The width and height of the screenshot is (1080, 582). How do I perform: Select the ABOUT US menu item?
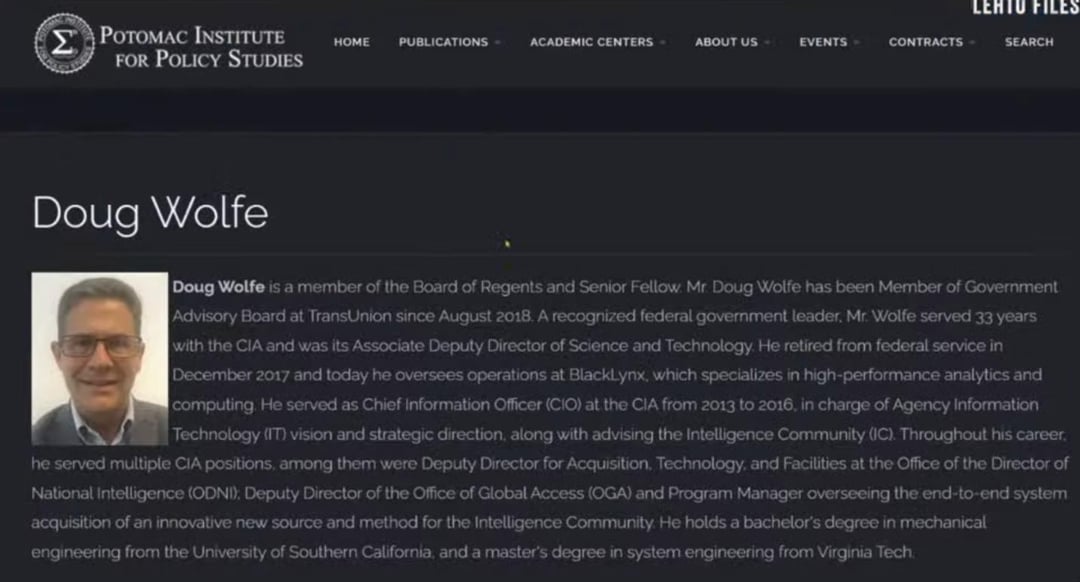(726, 42)
